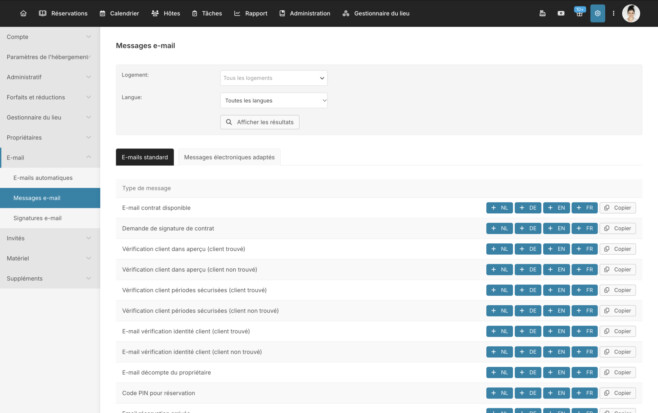
Task: Add NL for vérification identité client (client trouvé)
Action: 499,331
